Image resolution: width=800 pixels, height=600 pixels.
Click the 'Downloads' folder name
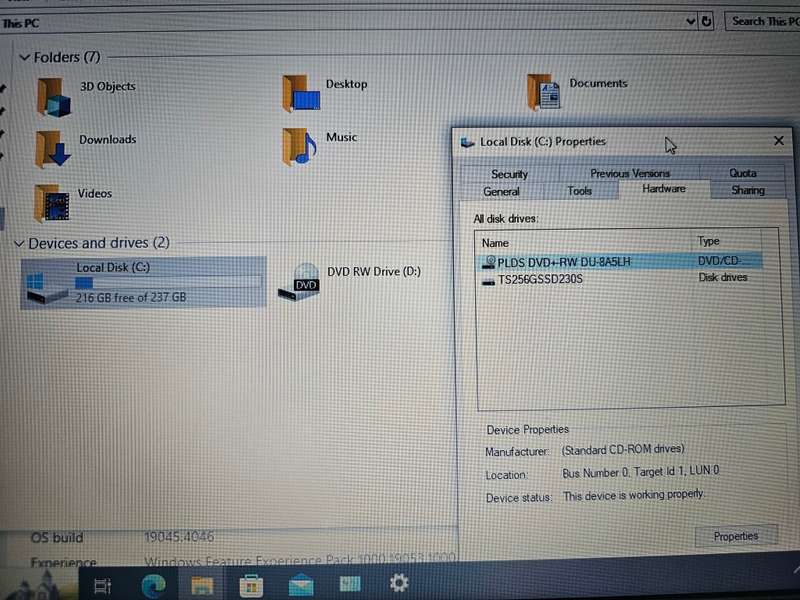coord(108,139)
